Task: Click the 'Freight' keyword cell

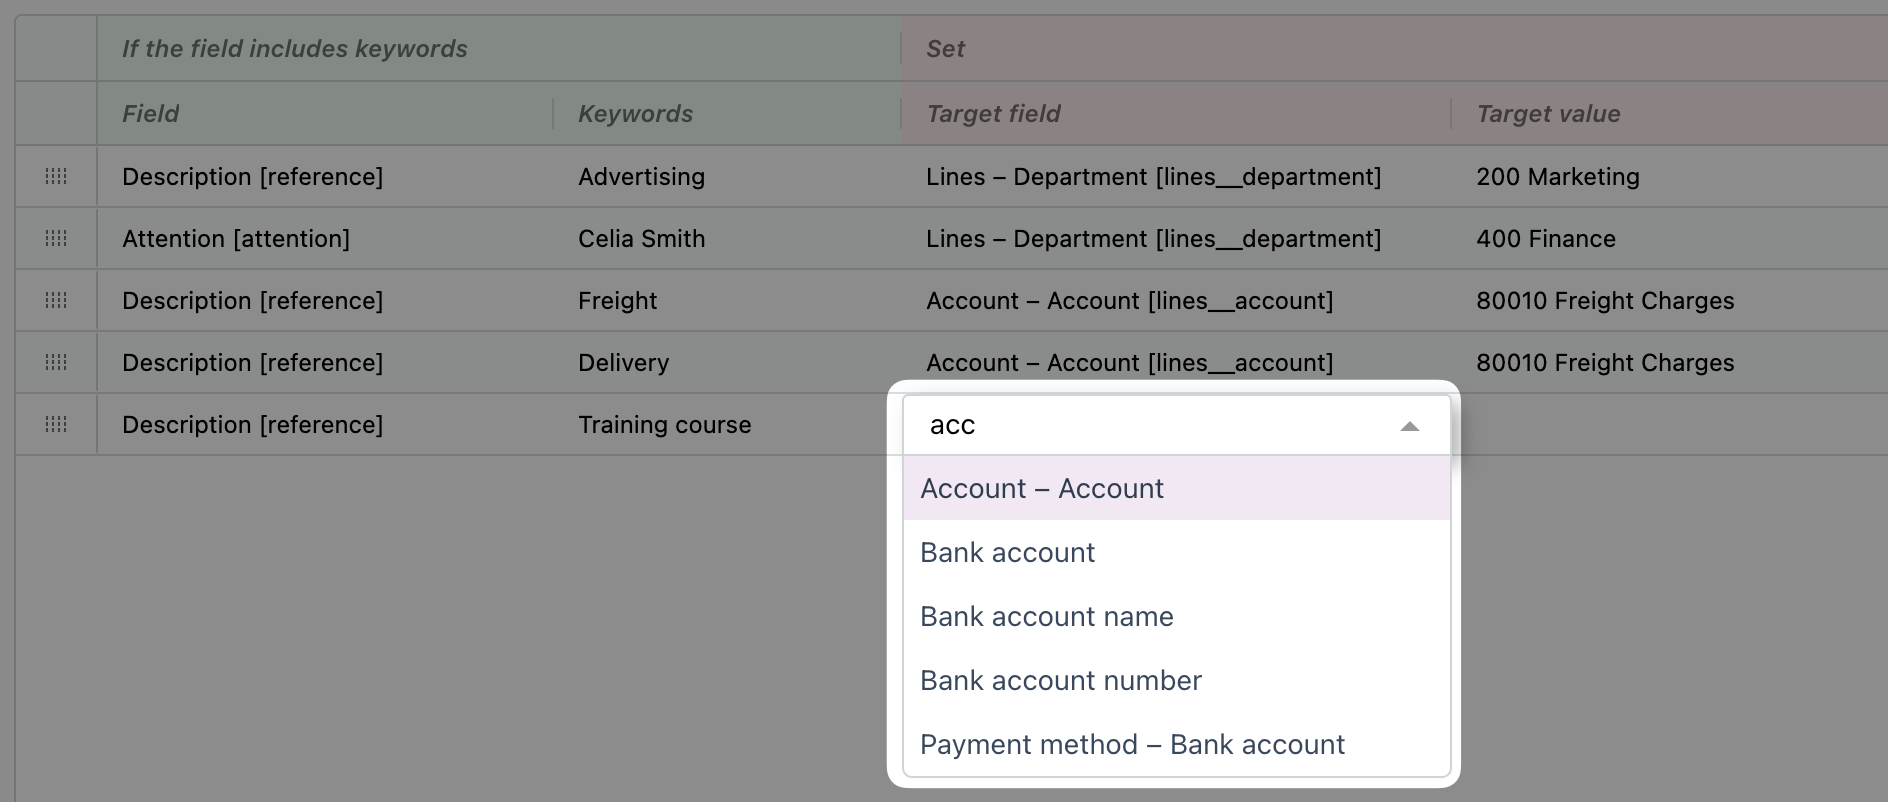Action: pyautogui.click(x=727, y=300)
